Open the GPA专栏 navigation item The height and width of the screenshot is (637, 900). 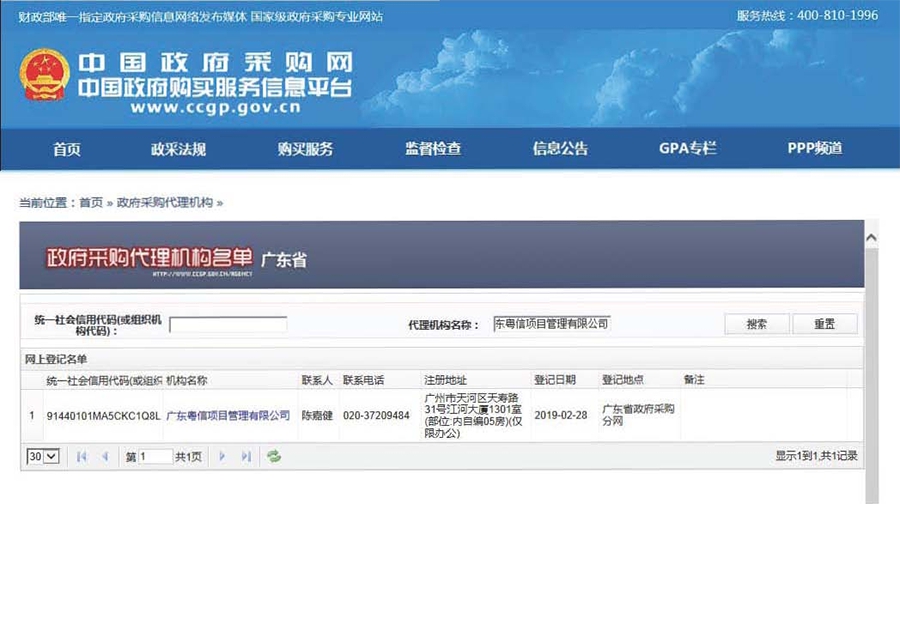tap(688, 149)
